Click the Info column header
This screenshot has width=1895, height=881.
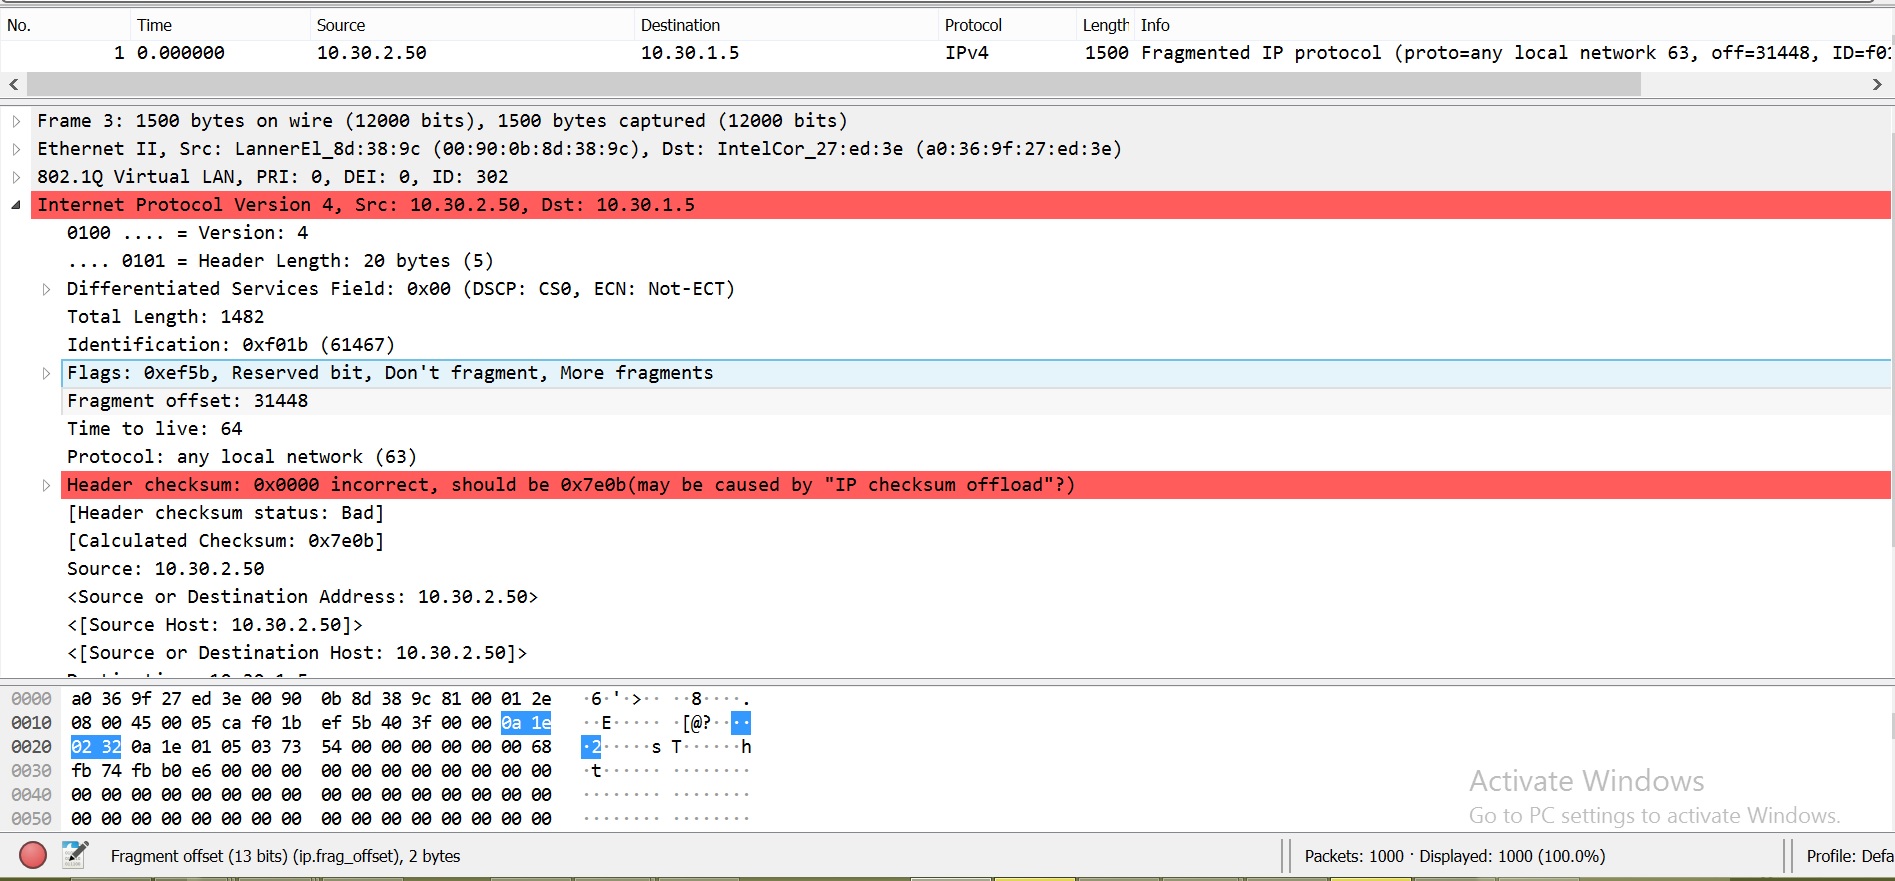click(1514, 25)
